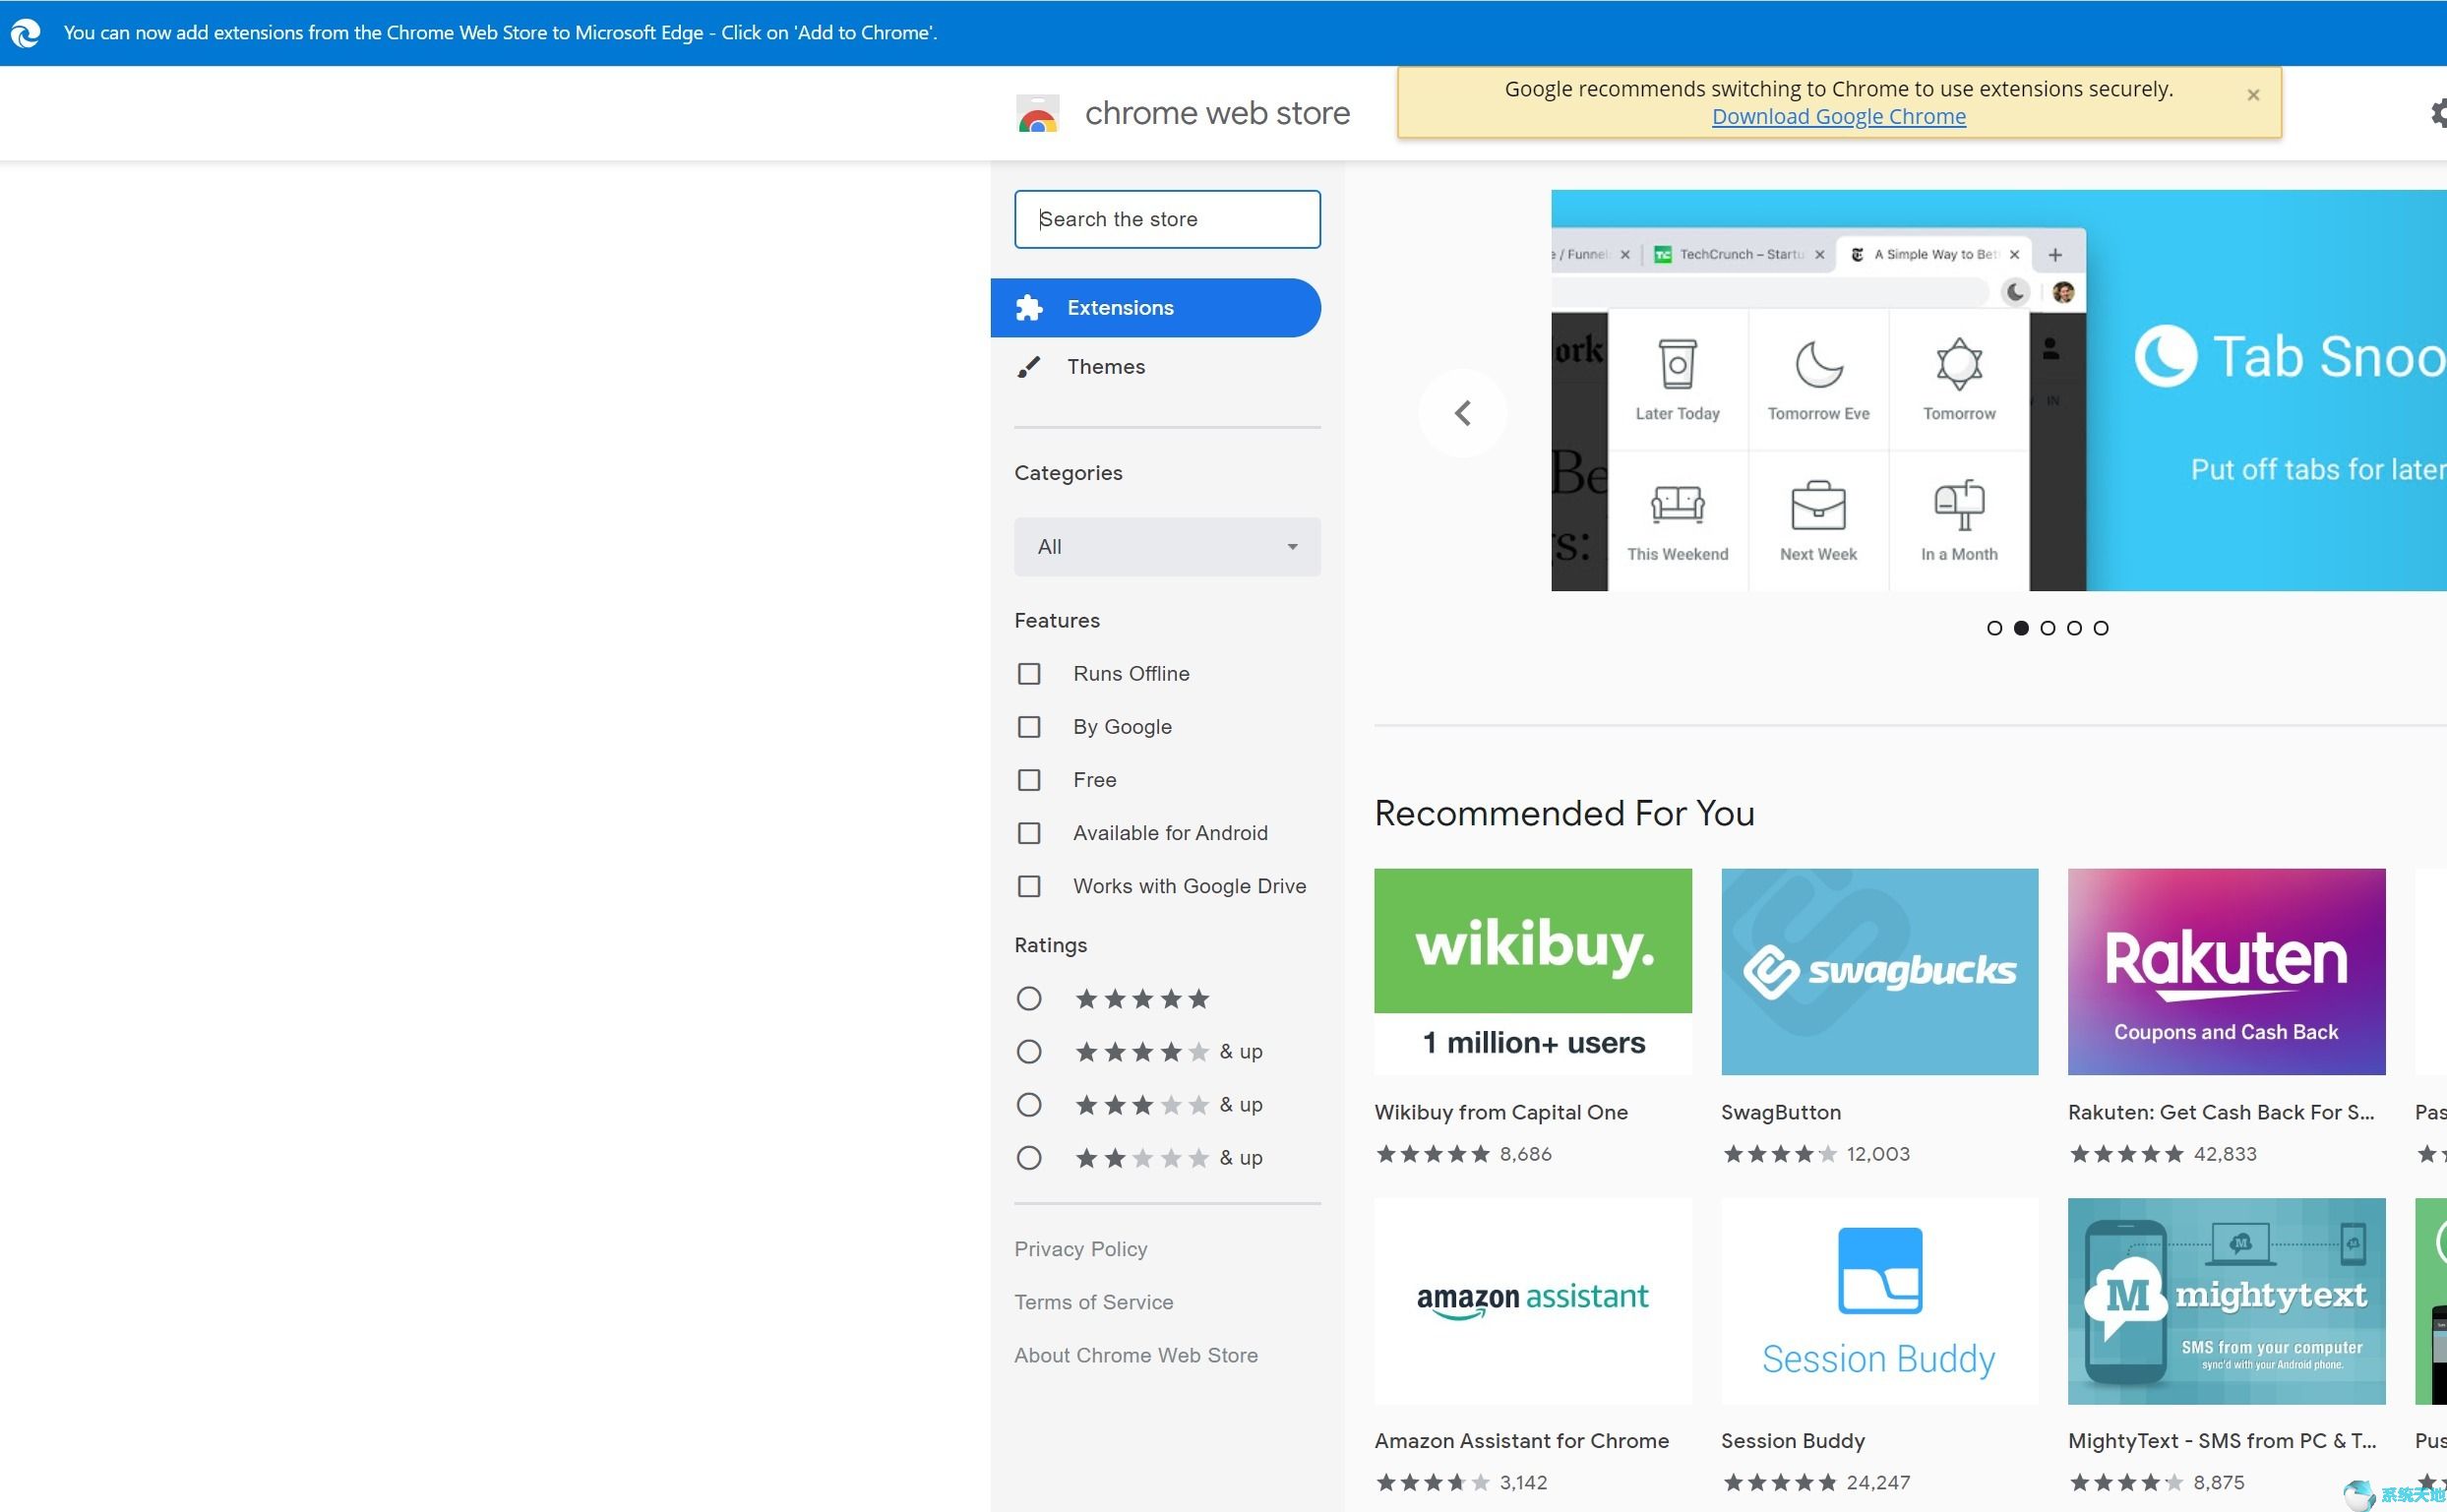The image size is (2447, 1512).
Task: Click the search the store input field
Action: coord(1169,218)
